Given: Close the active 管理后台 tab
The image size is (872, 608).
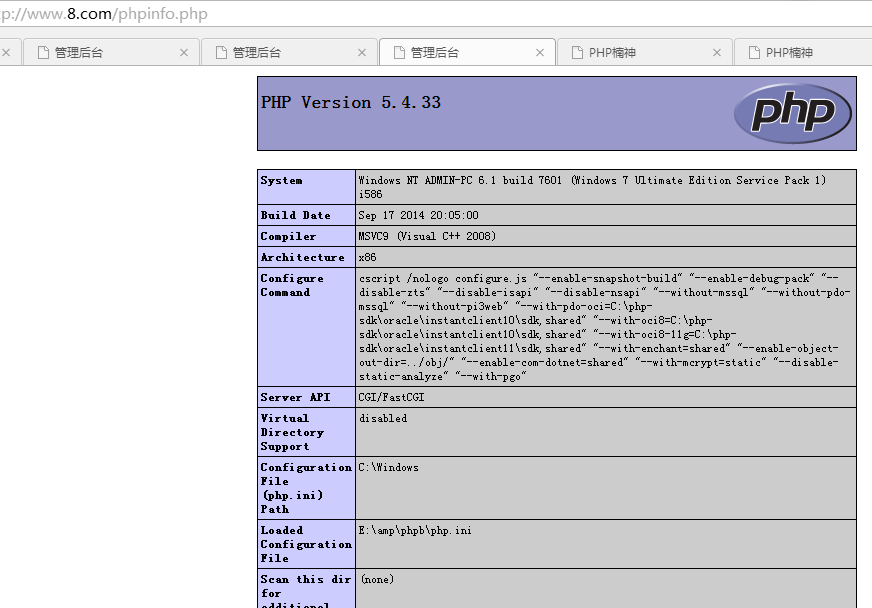Looking at the screenshot, I should pos(540,51).
